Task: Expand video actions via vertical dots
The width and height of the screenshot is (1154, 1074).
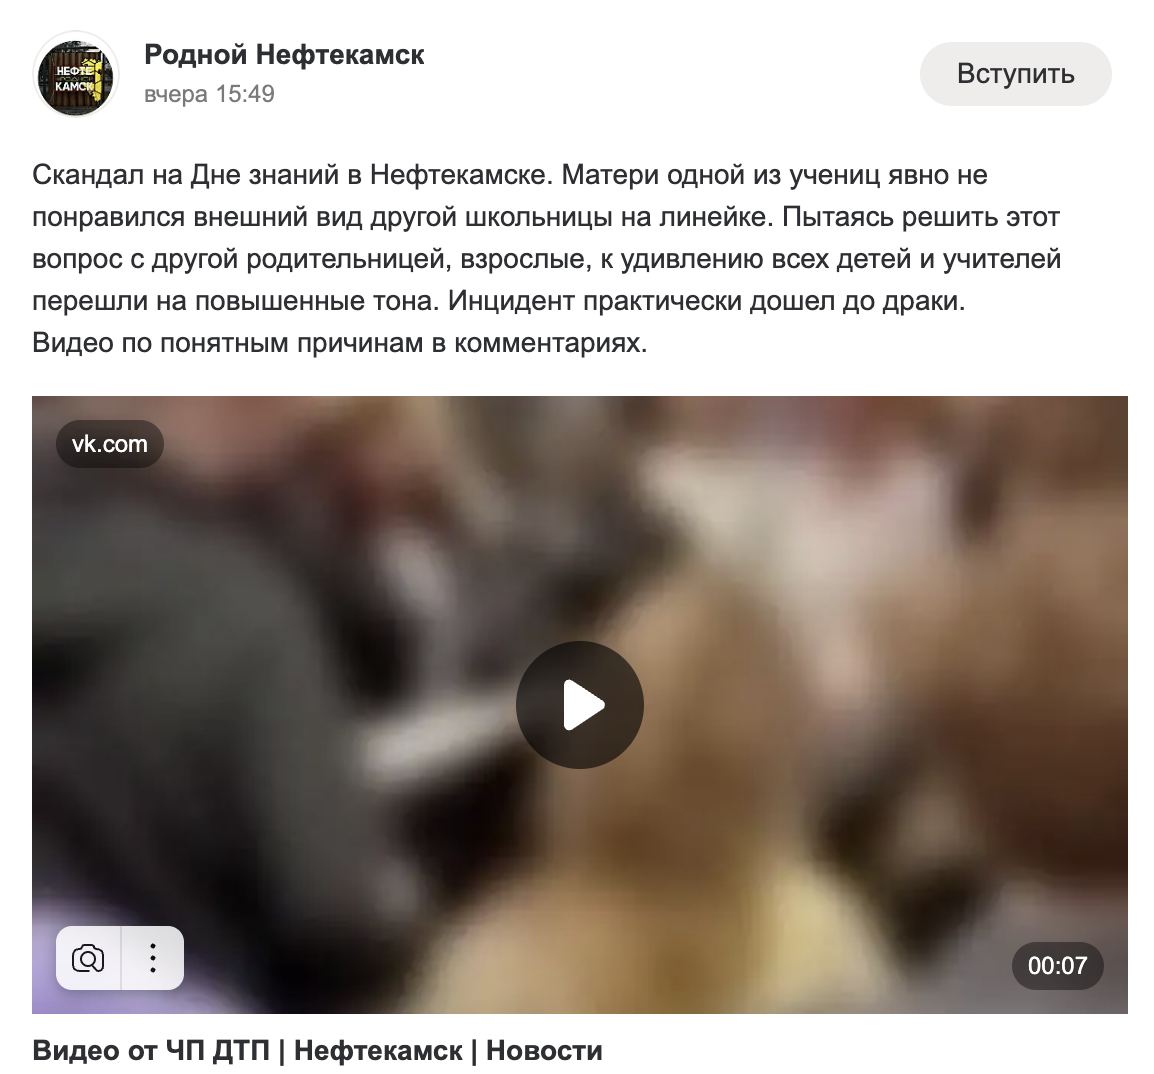Action: [x=152, y=958]
